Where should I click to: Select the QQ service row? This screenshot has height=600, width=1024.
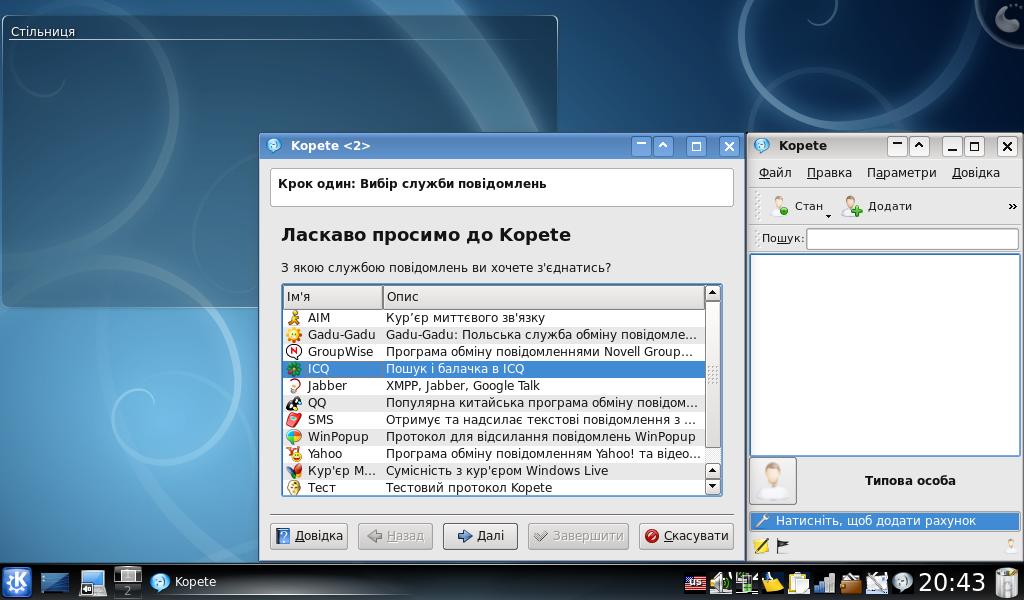pyautogui.click(x=494, y=403)
